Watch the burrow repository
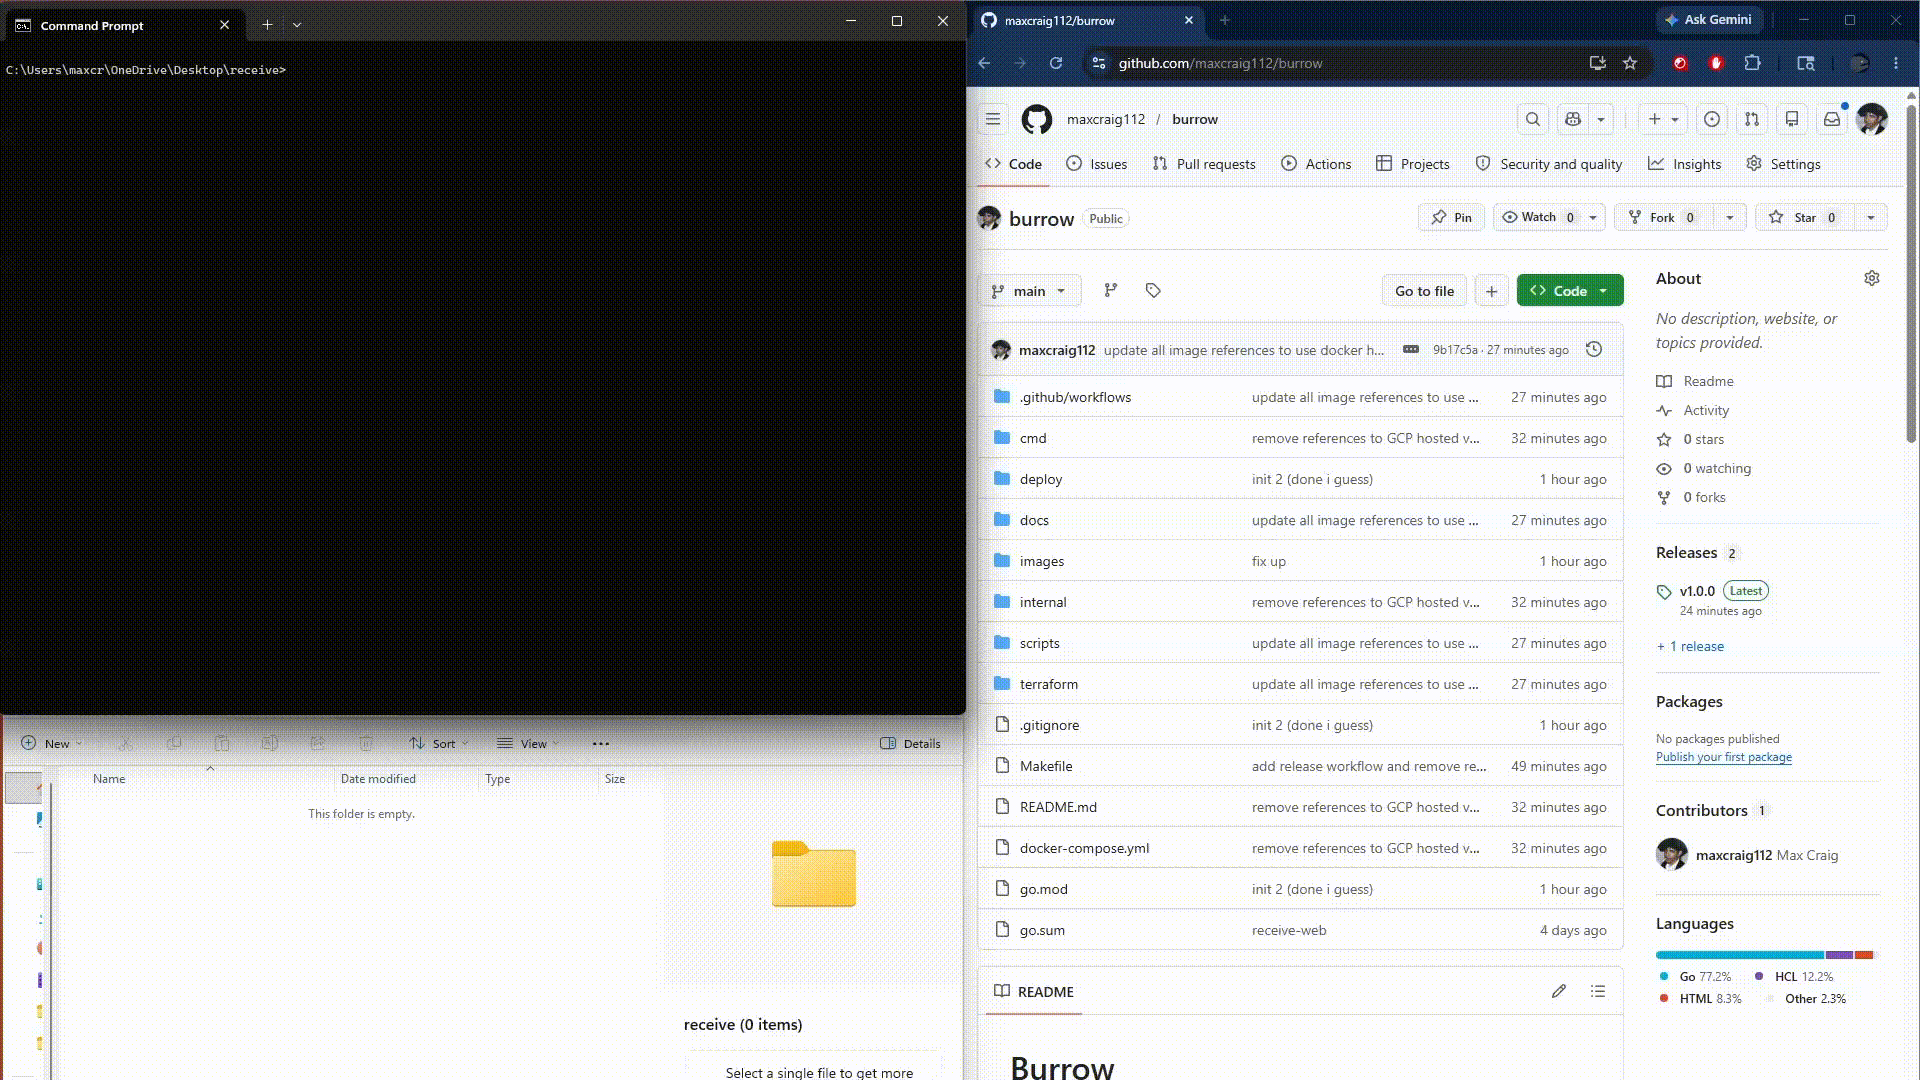The height and width of the screenshot is (1080, 1920). coord(1538,217)
